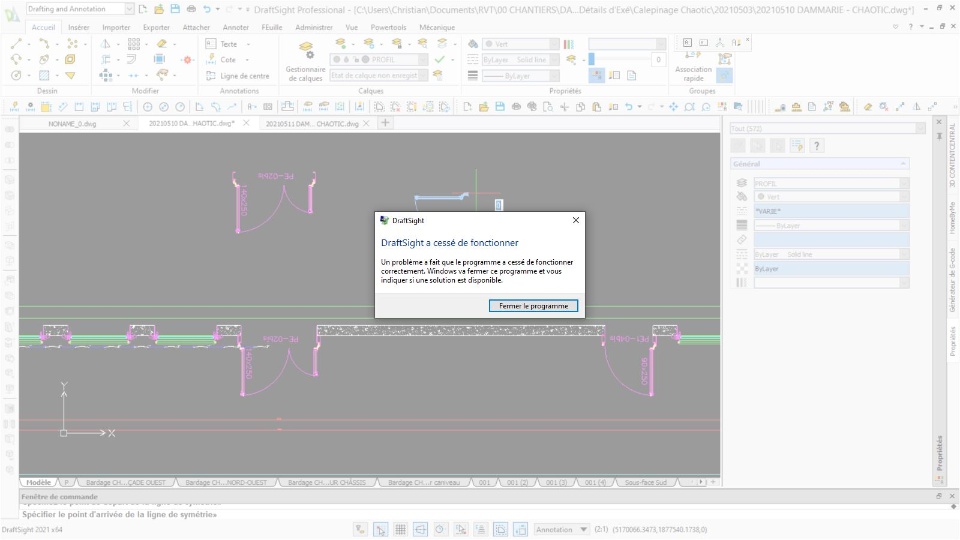The height and width of the screenshot is (540, 960).
Task: Open the HomeByMe side tab
Action: 952,217
